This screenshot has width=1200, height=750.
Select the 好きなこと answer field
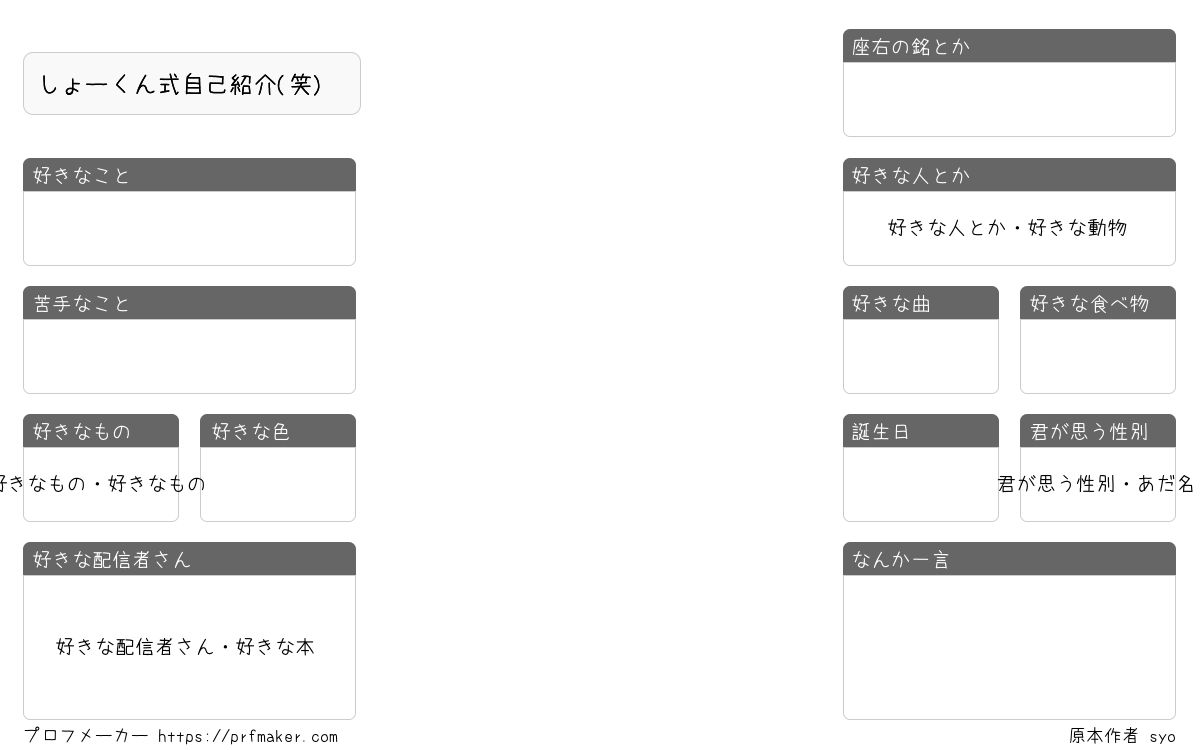189,228
